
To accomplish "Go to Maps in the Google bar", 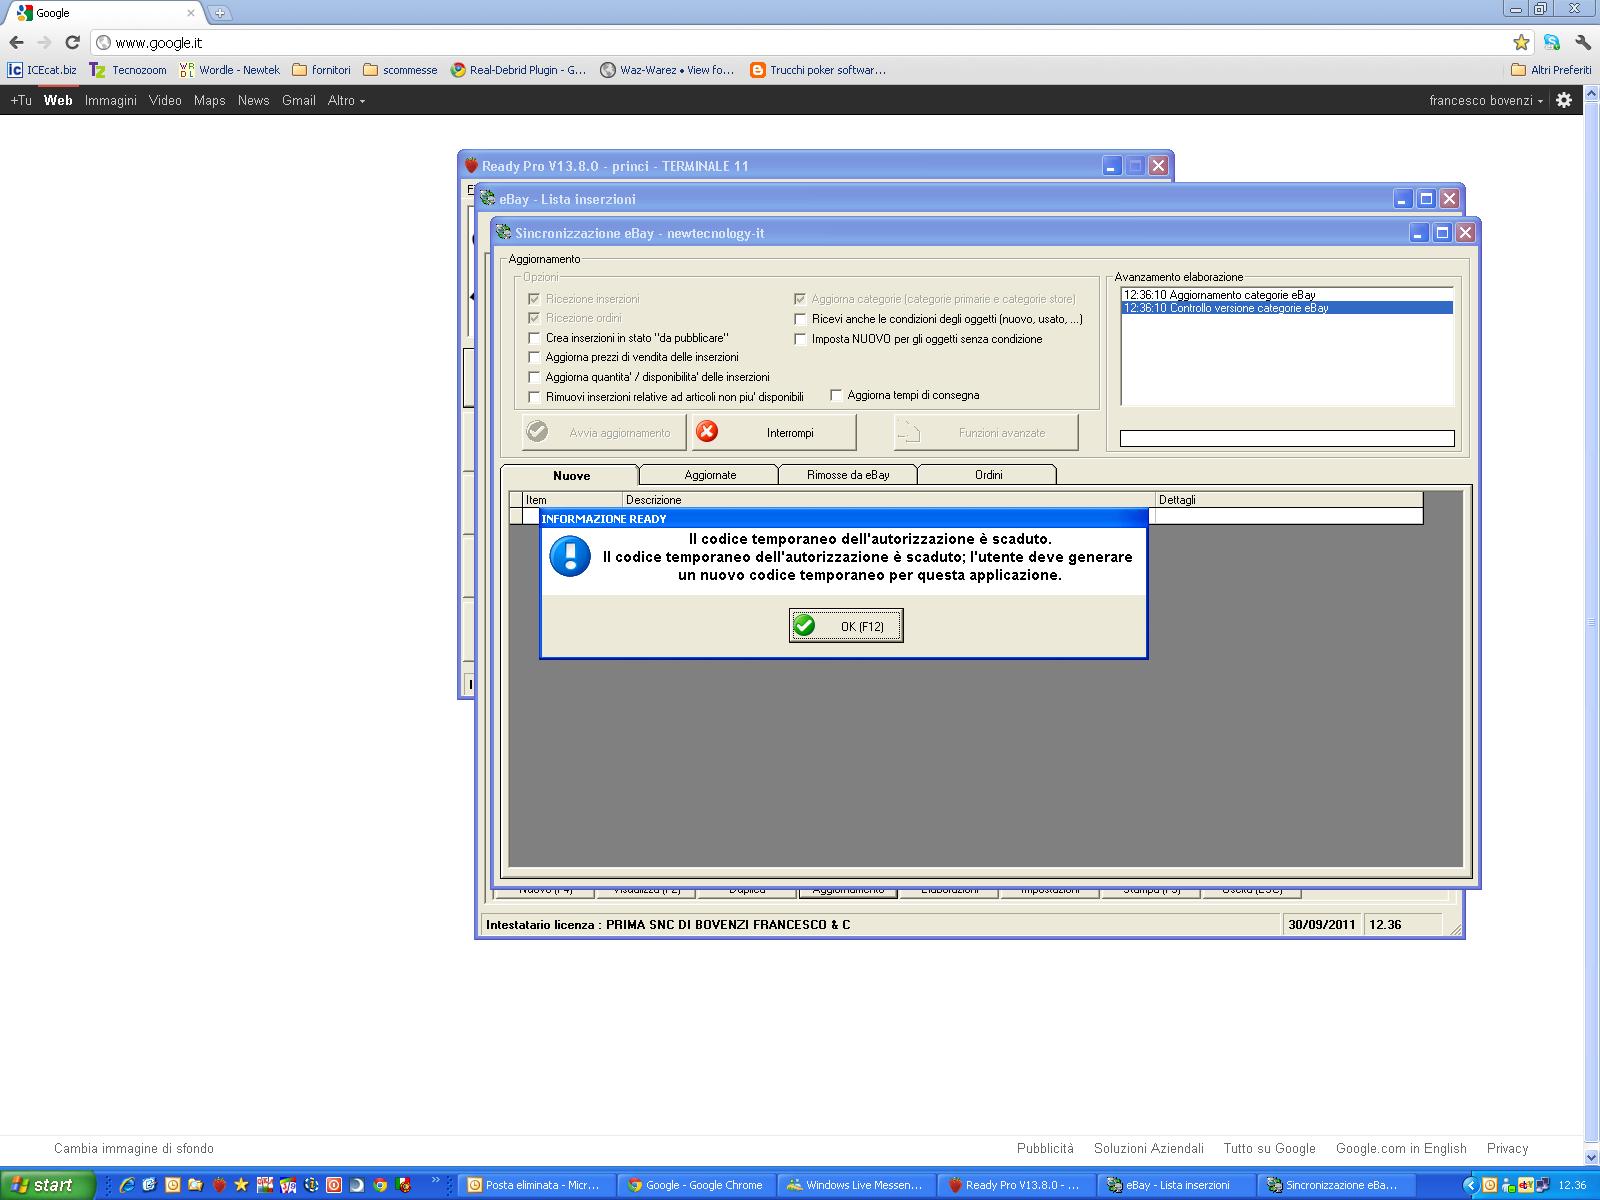I will point(210,100).
